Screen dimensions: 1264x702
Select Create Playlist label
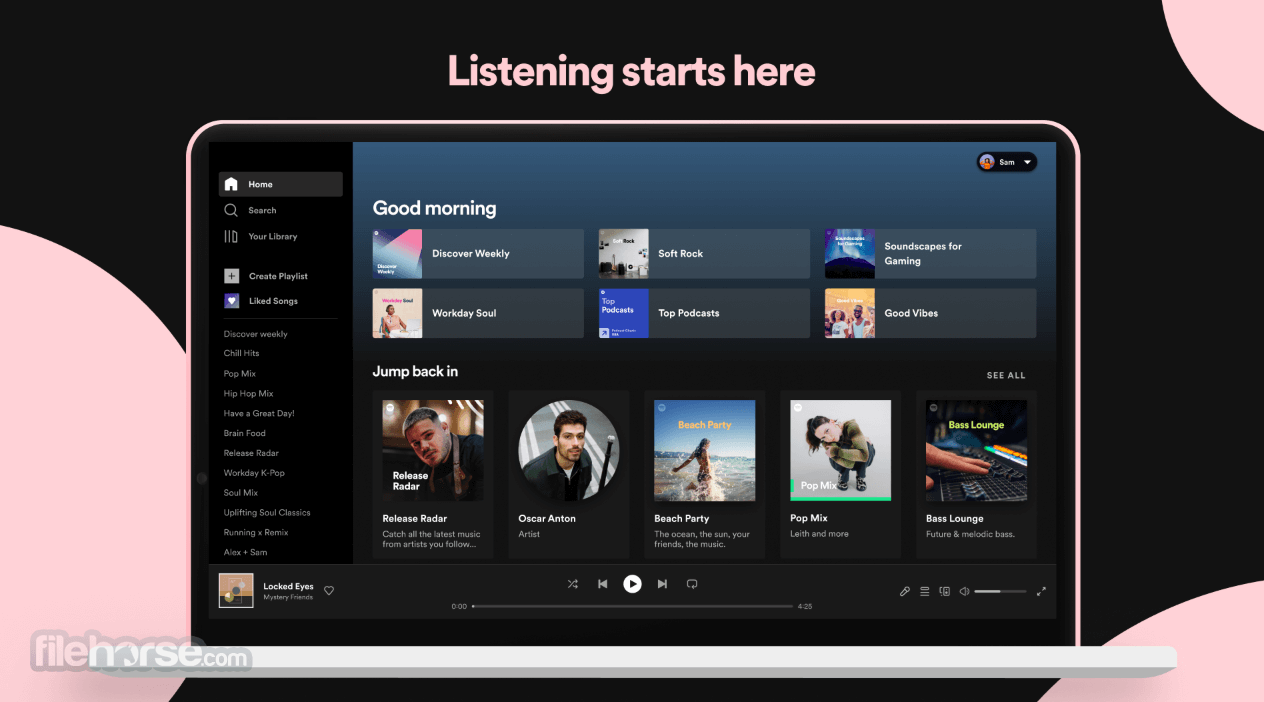pos(278,276)
